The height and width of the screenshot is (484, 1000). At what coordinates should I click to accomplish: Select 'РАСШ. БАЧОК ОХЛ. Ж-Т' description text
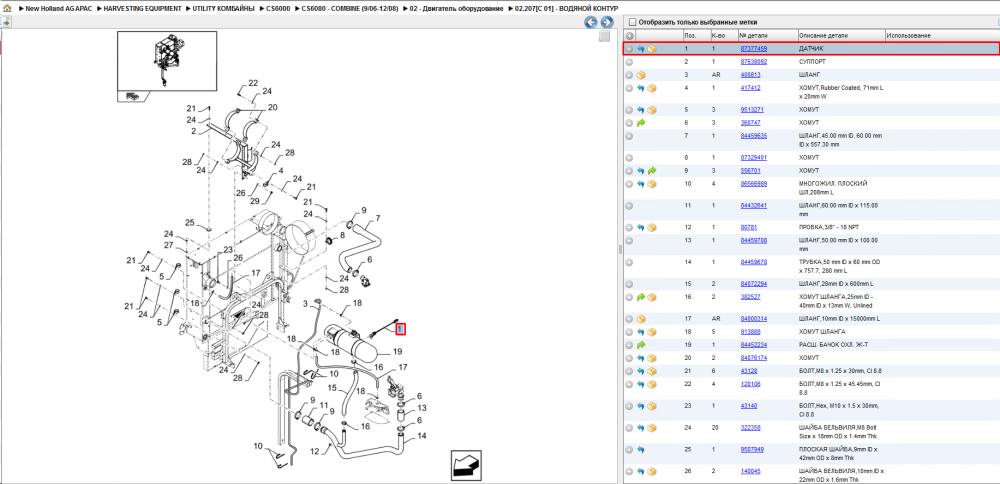click(x=833, y=344)
